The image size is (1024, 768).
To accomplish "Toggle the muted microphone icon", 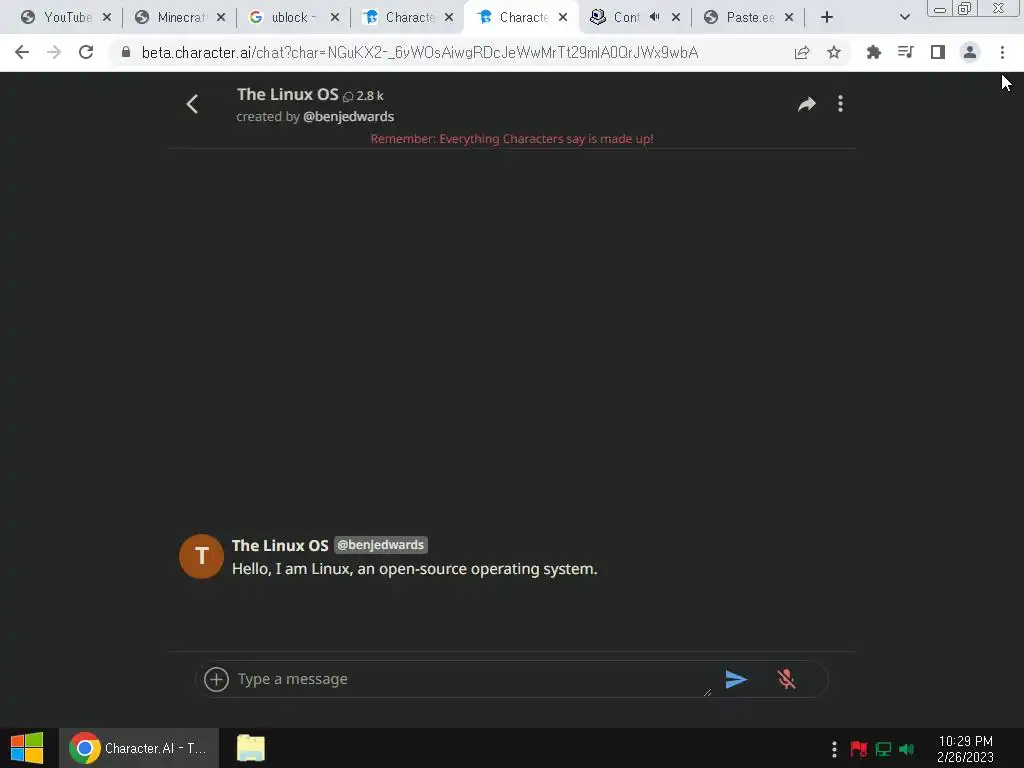I will 786,679.
